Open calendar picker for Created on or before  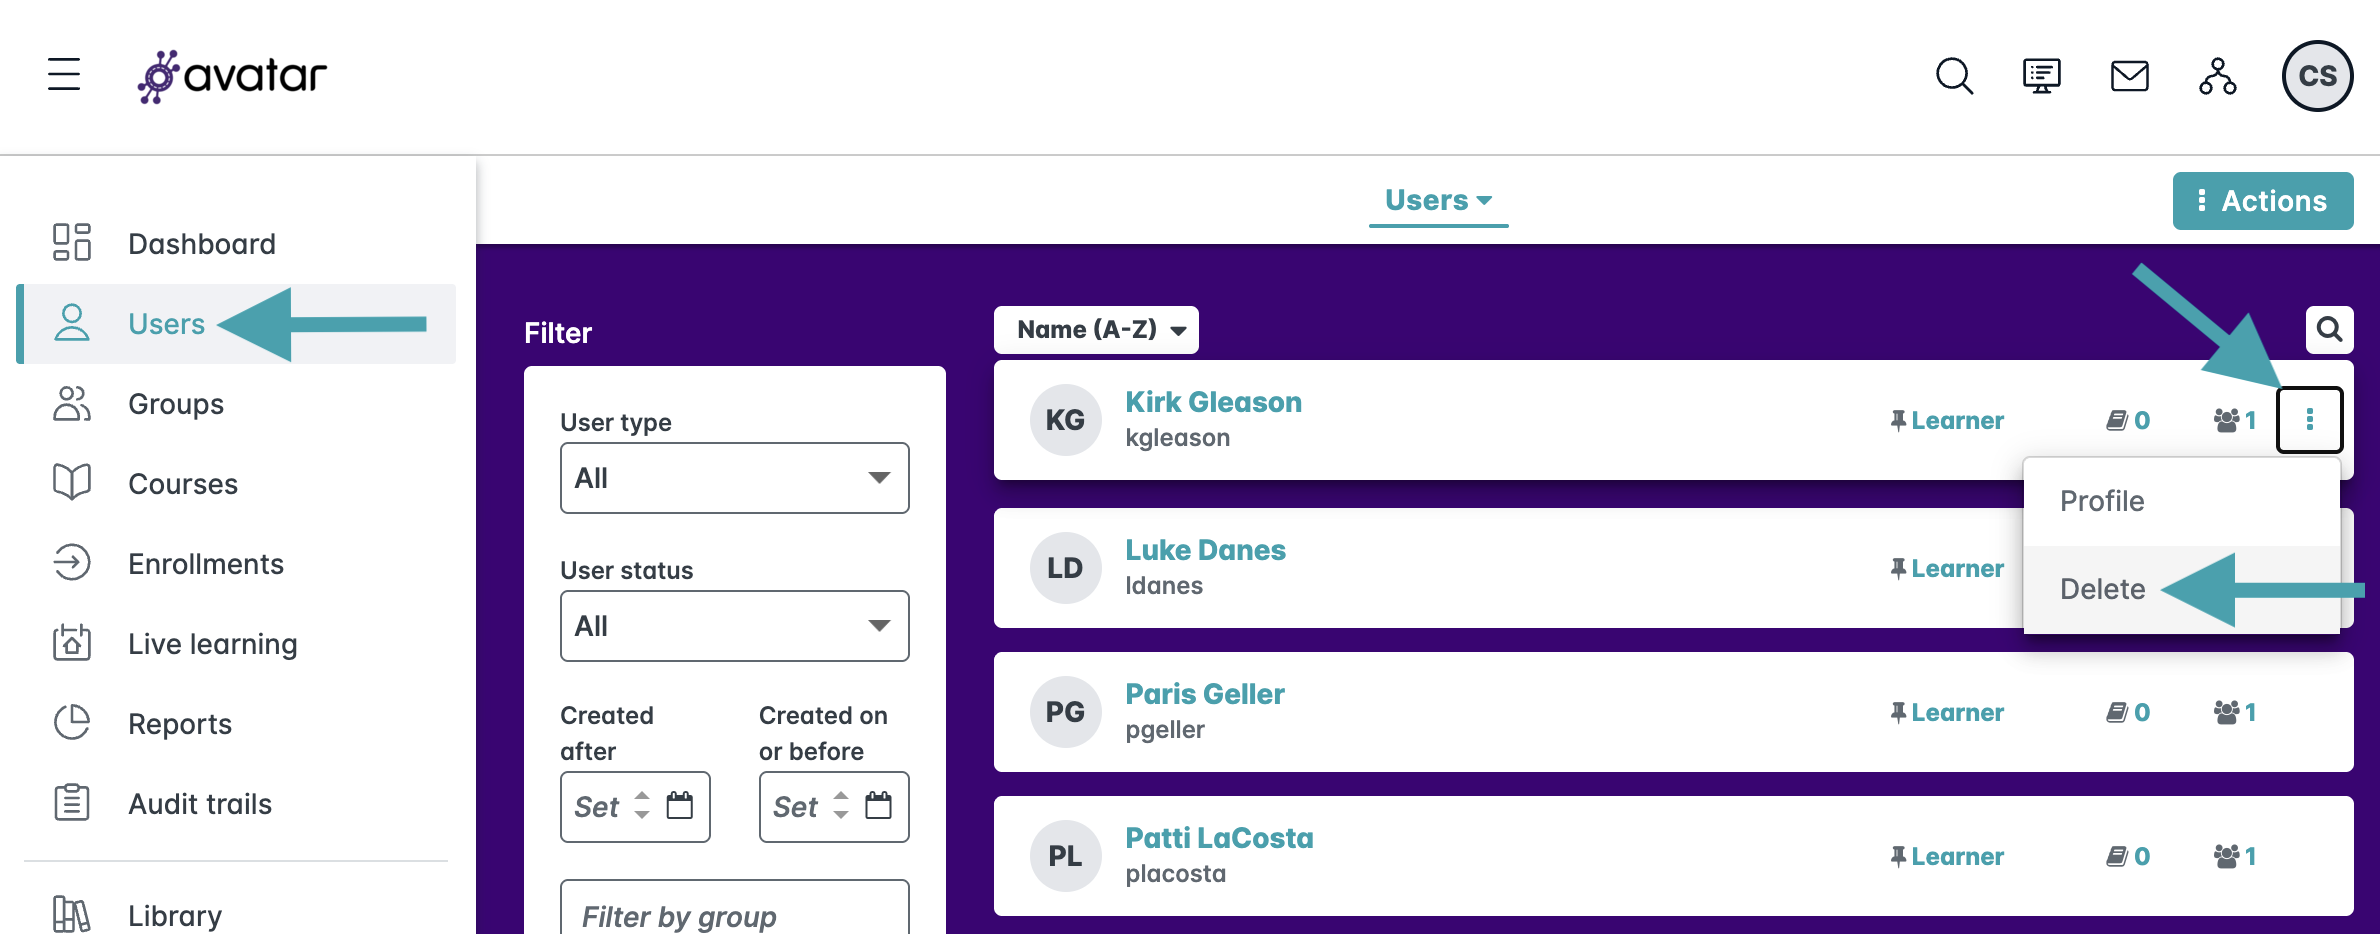point(878,806)
